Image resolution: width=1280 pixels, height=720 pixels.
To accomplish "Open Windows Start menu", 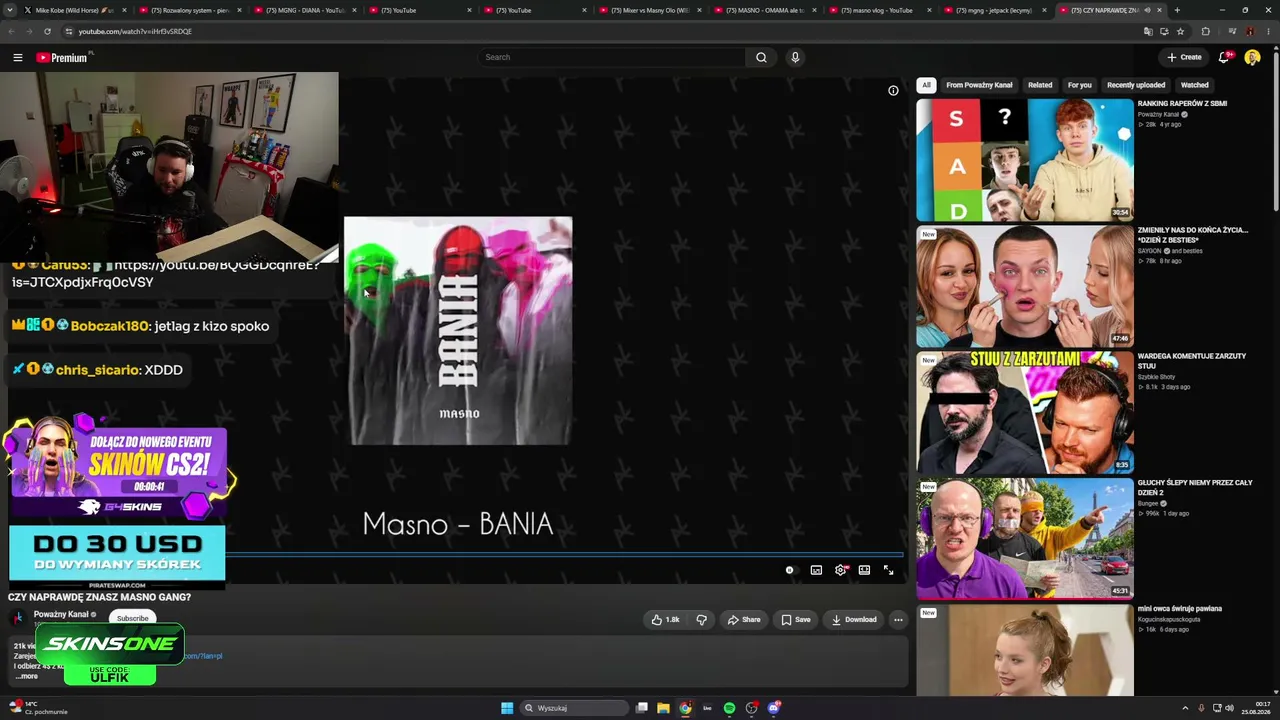I will (x=507, y=708).
